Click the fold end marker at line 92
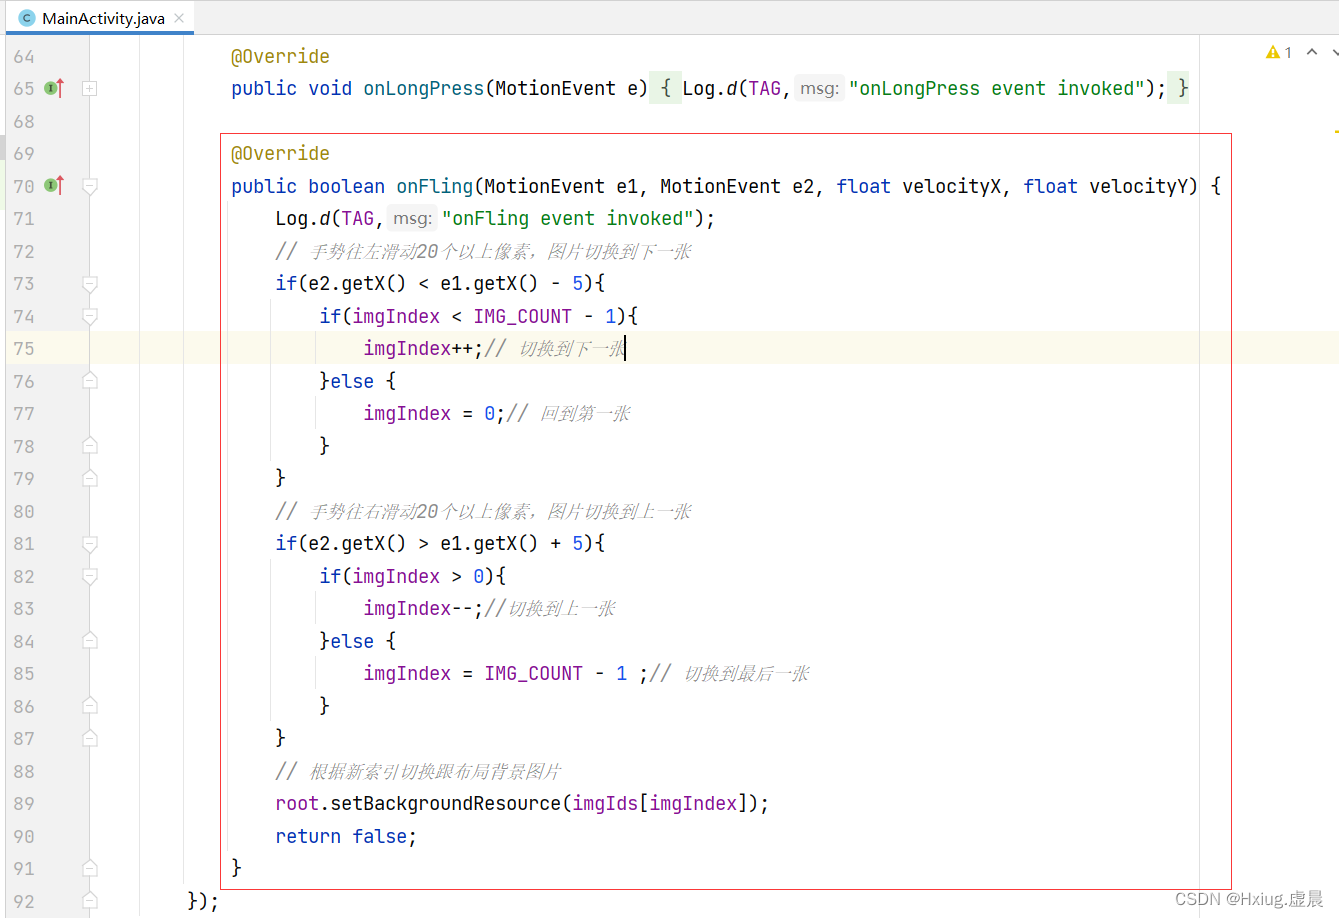Viewport: 1339px width, 918px height. pos(89,901)
